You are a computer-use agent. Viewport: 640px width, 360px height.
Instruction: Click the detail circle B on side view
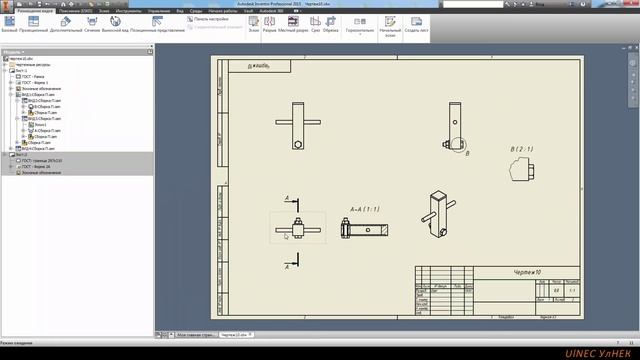pos(458,144)
